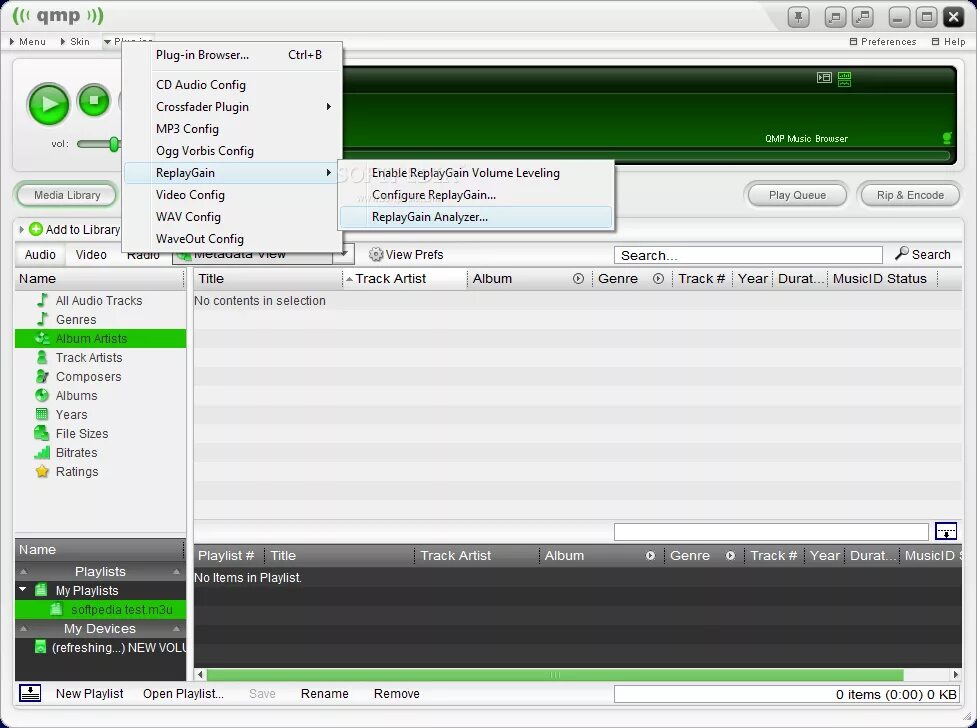Click the volume slider knob
This screenshot has width=977, height=728.
(114, 144)
